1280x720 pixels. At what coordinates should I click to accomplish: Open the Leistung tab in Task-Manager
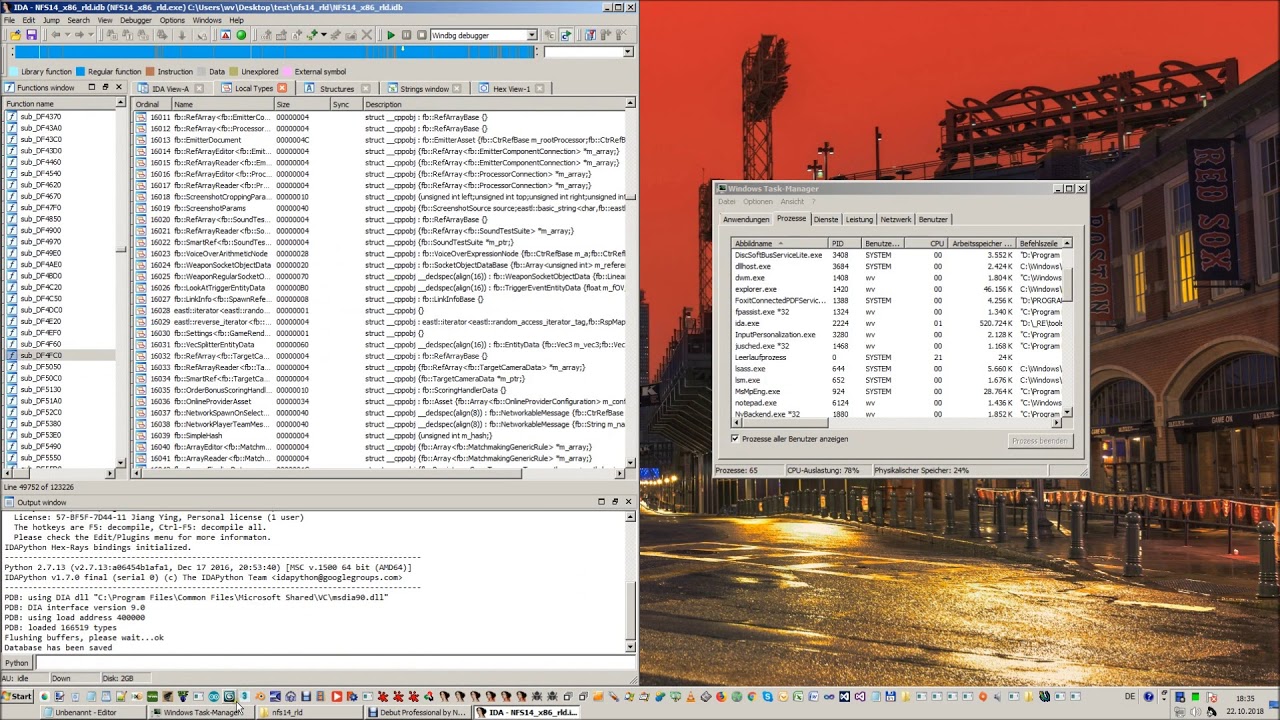tap(859, 219)
